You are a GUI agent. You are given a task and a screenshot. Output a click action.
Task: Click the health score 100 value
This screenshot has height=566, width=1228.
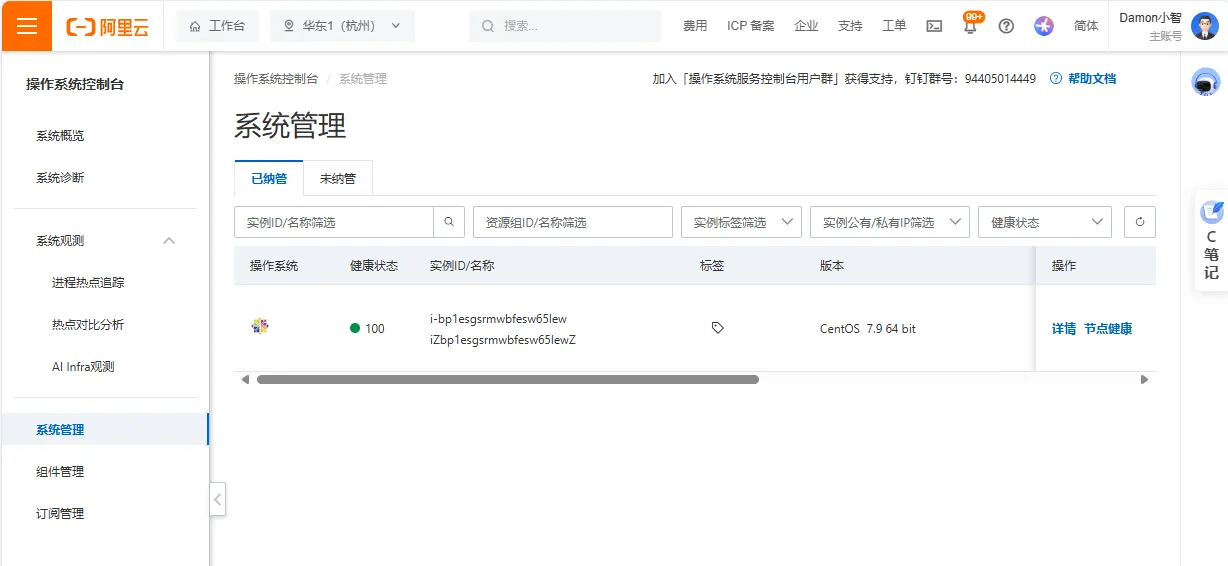[x=375, y=328]
